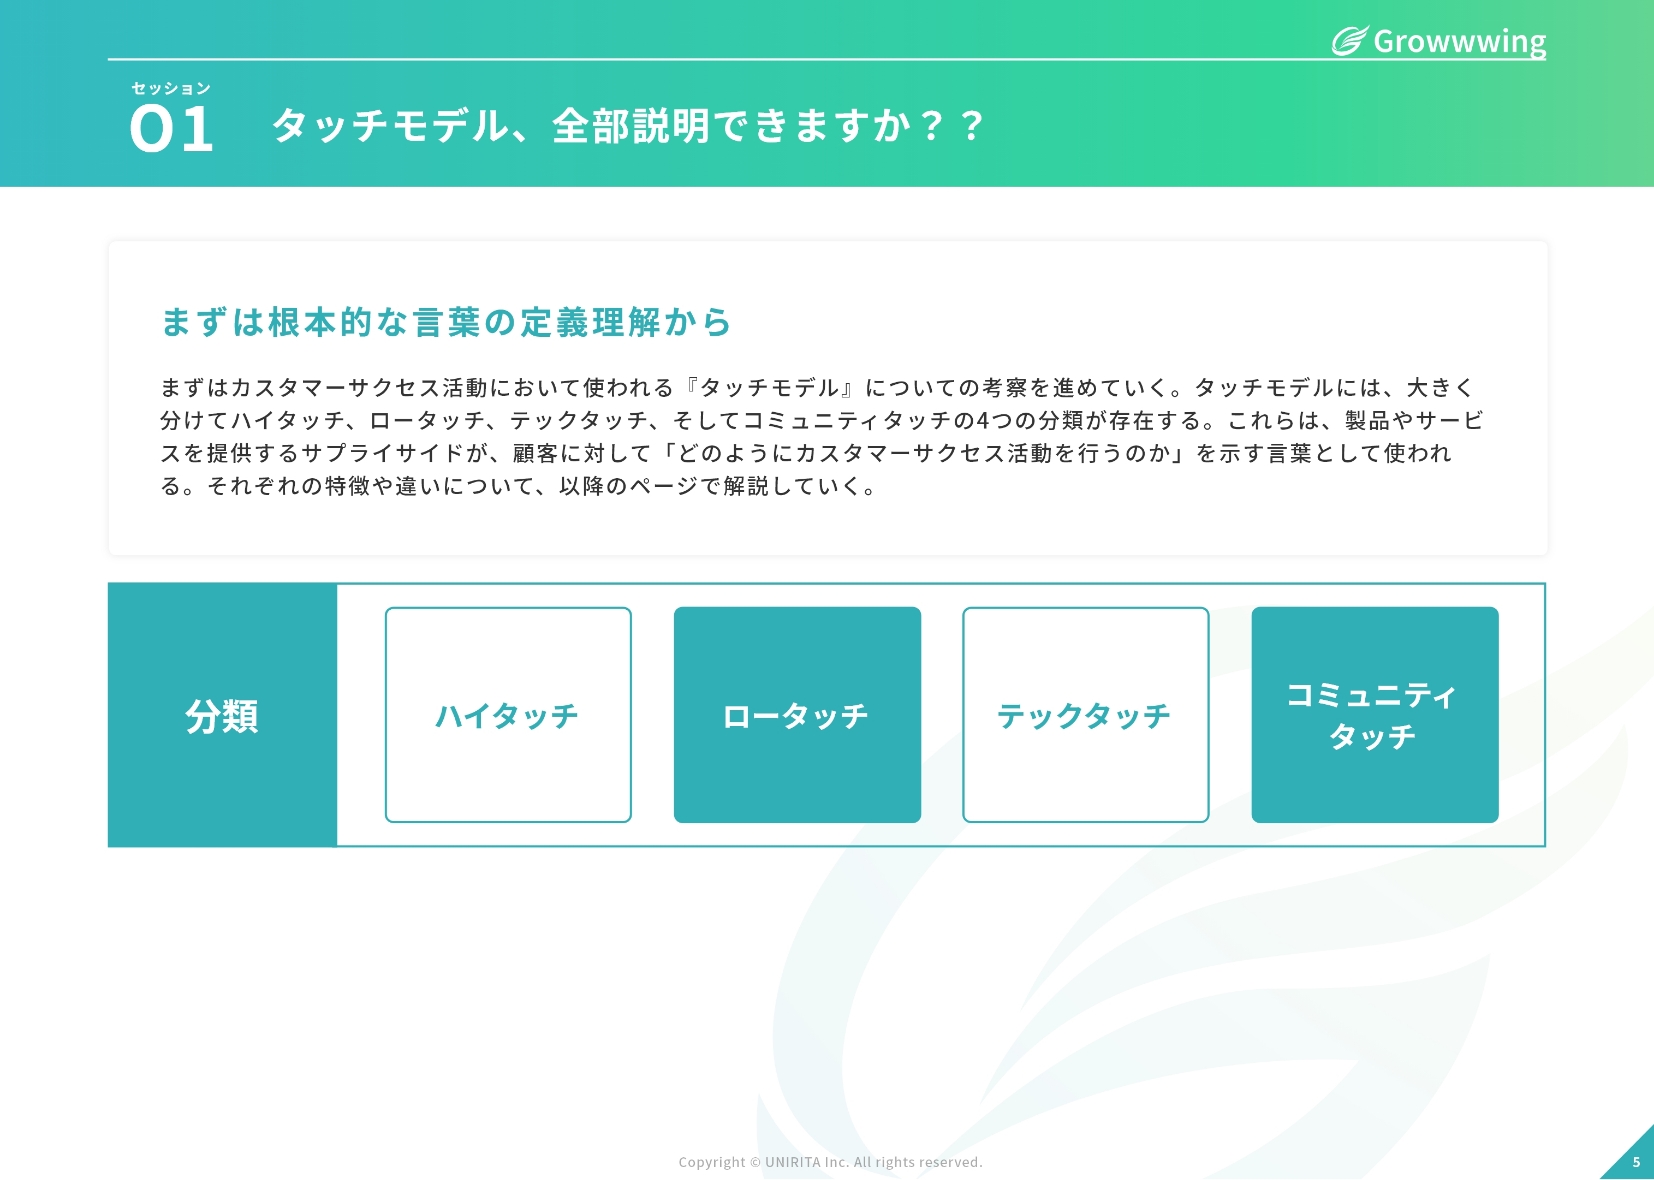Viewport: 1654px width, 1180px height.
Task: Click the session number 01
Action: click(172, 130)
